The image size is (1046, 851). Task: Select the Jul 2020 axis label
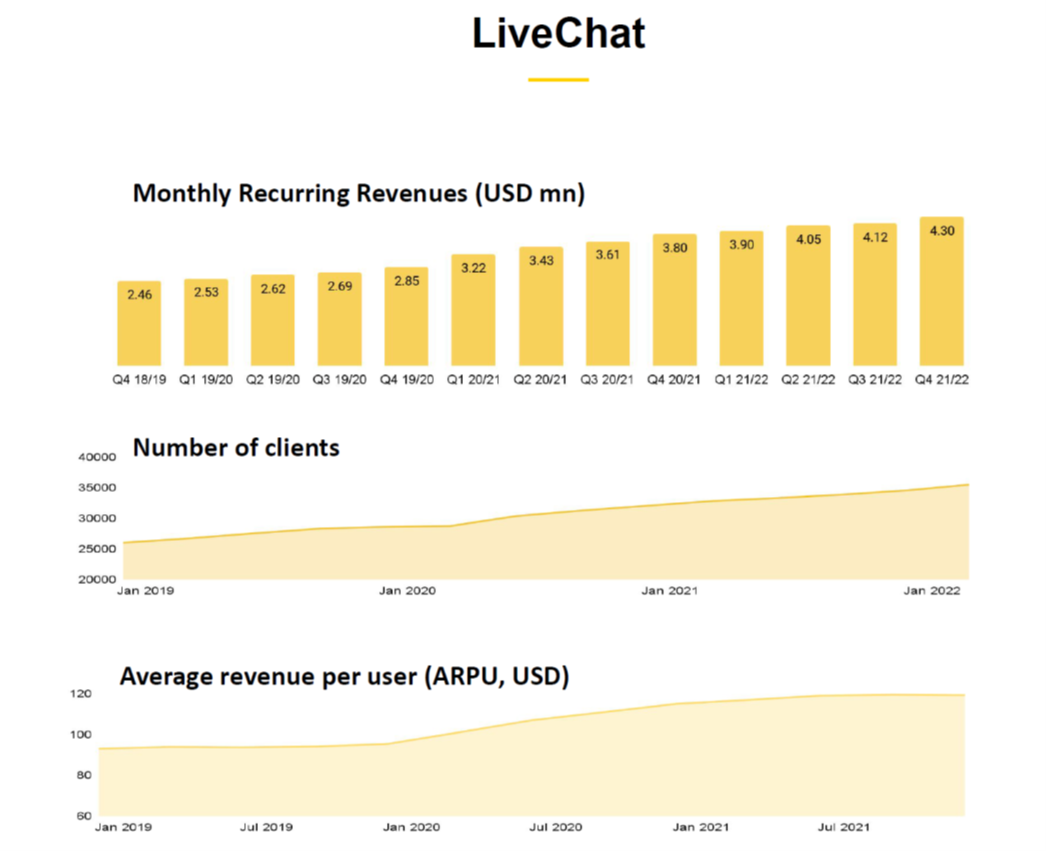point(556,828)
